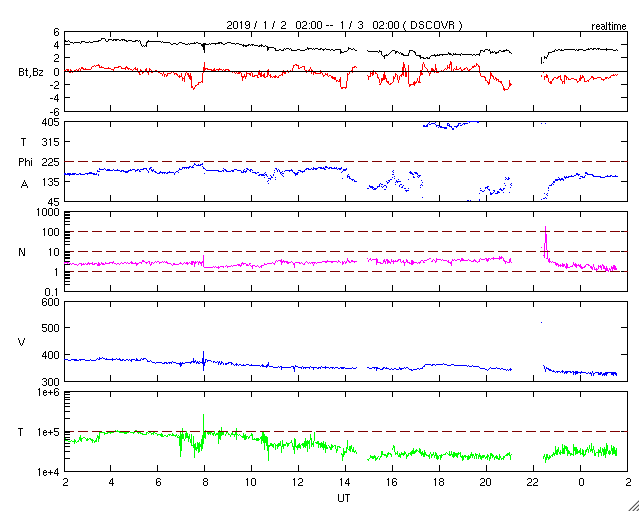Image resolution: width=640 pixels, height=512 pixels.
Task: Click the plot title with DSCOVR date range
Action: point(344,25)
